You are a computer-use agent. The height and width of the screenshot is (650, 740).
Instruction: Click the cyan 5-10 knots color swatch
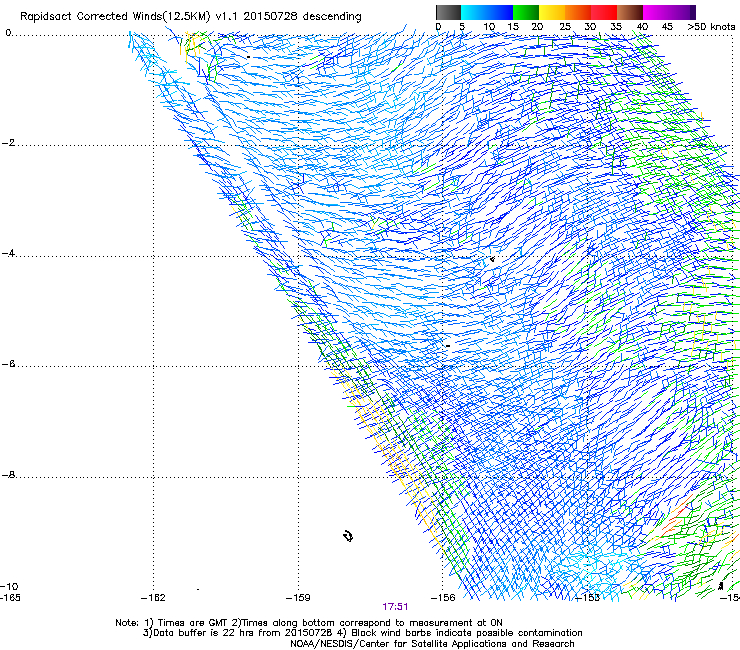click(474, 12)
